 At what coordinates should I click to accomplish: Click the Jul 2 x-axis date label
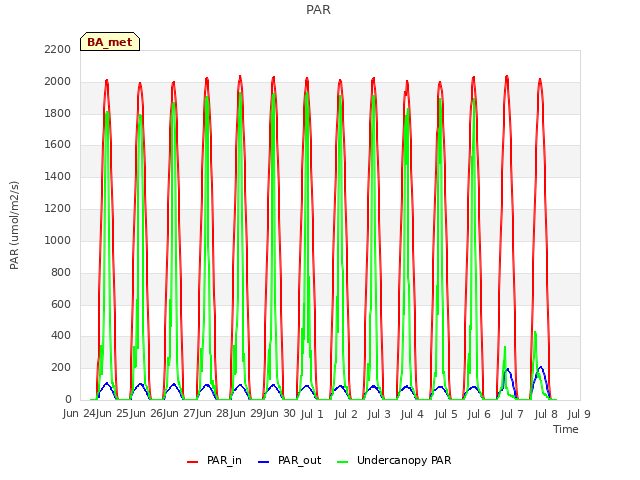point(346,414)
